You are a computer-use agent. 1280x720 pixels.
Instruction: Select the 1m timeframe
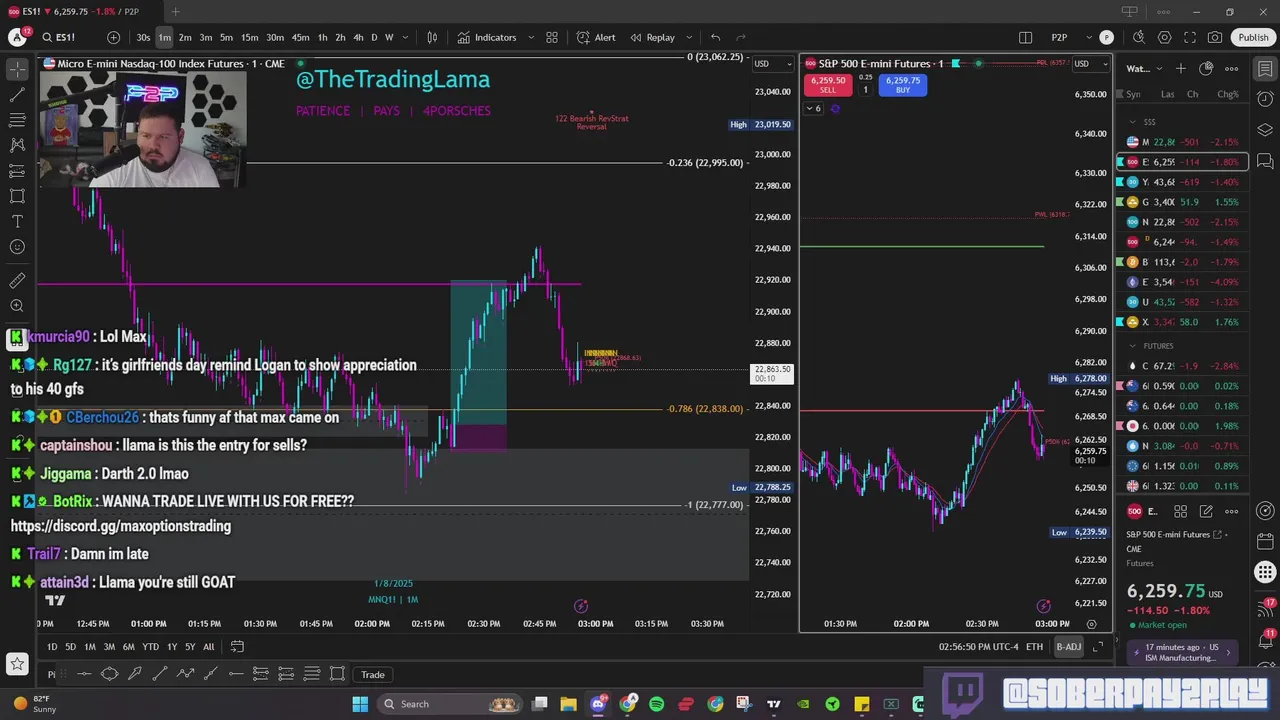[164, 37]
